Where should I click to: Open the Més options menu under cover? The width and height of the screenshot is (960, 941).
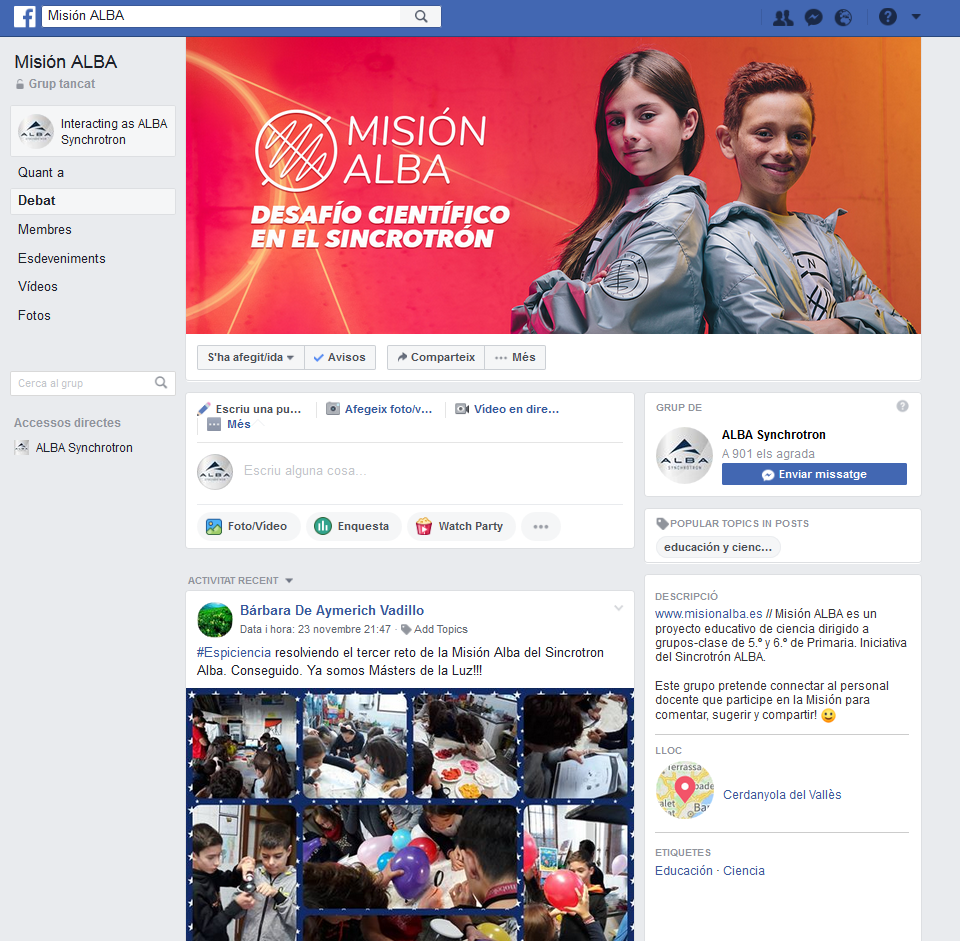(x=515, y=358)
